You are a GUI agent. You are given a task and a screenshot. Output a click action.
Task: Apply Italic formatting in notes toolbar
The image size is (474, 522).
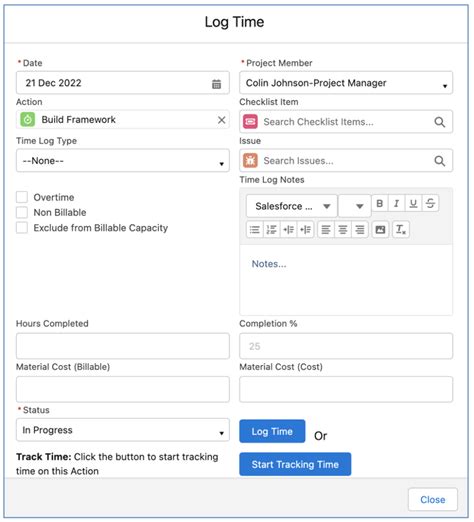[x=396, y=203]
